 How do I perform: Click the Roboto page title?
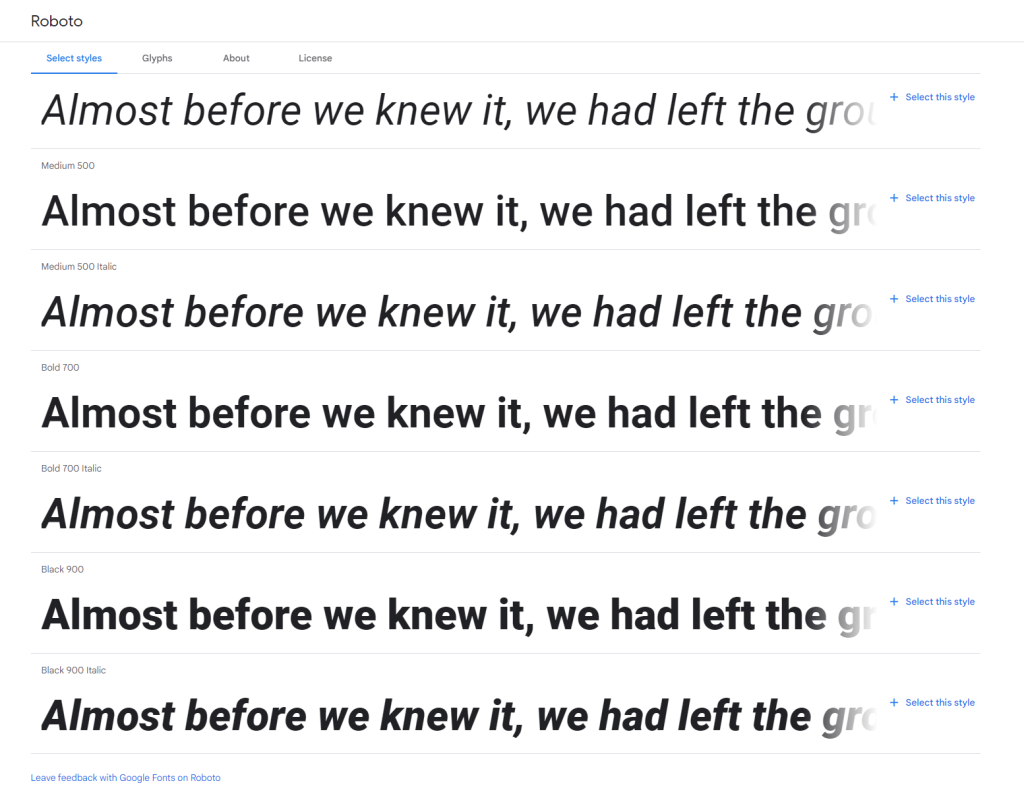point(57,20)
